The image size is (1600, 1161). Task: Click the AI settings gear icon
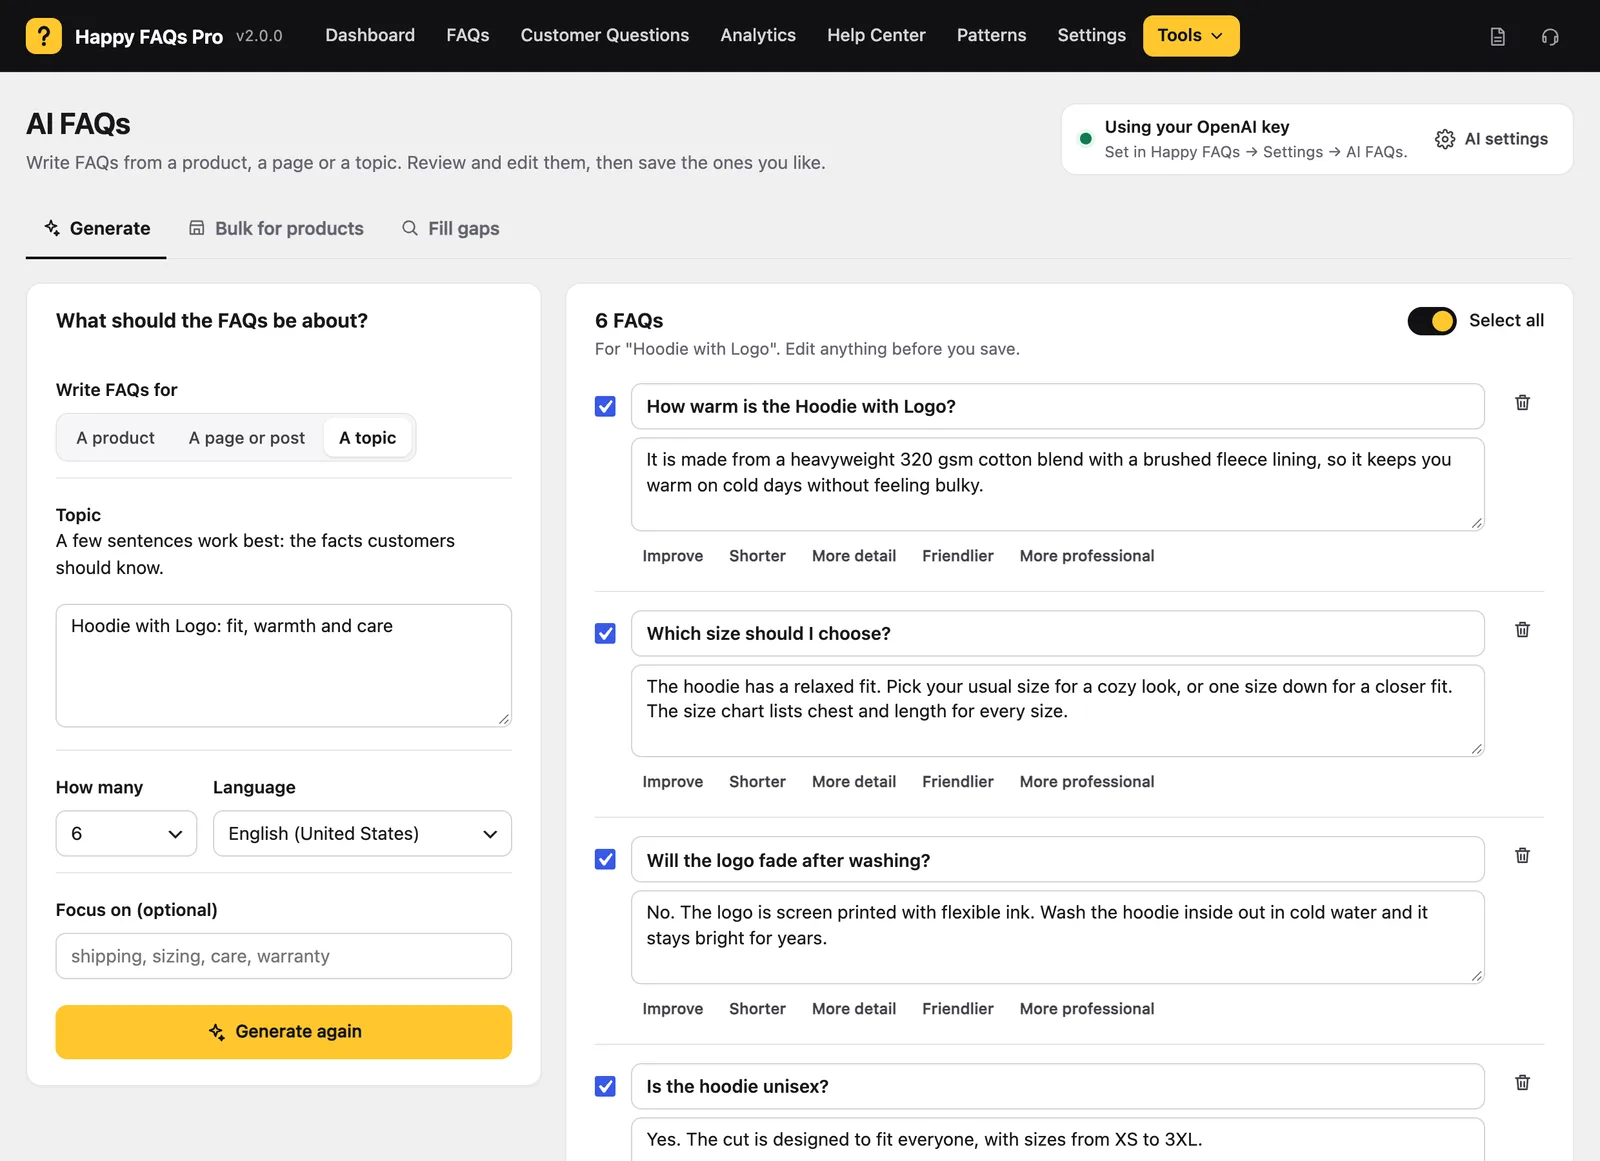pos(1445,139)
